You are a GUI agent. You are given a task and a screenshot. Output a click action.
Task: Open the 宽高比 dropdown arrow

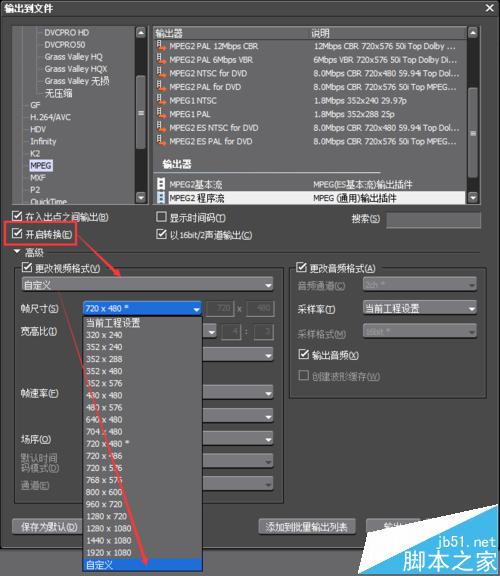(212, 332)
